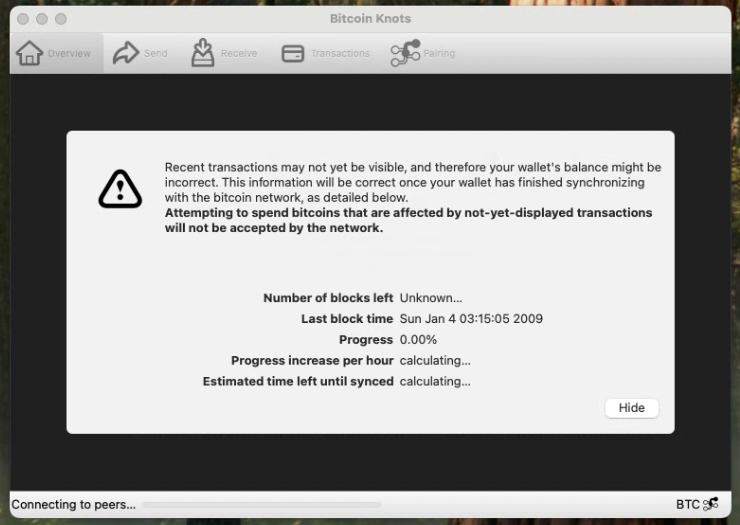
Task: Click the warning triangle icon
Action: (x=120, y=189)
